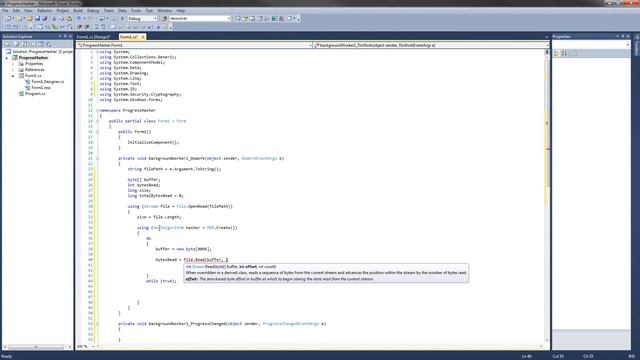Open the Debug menu
640x360 pixels.
tap(93, 10)
